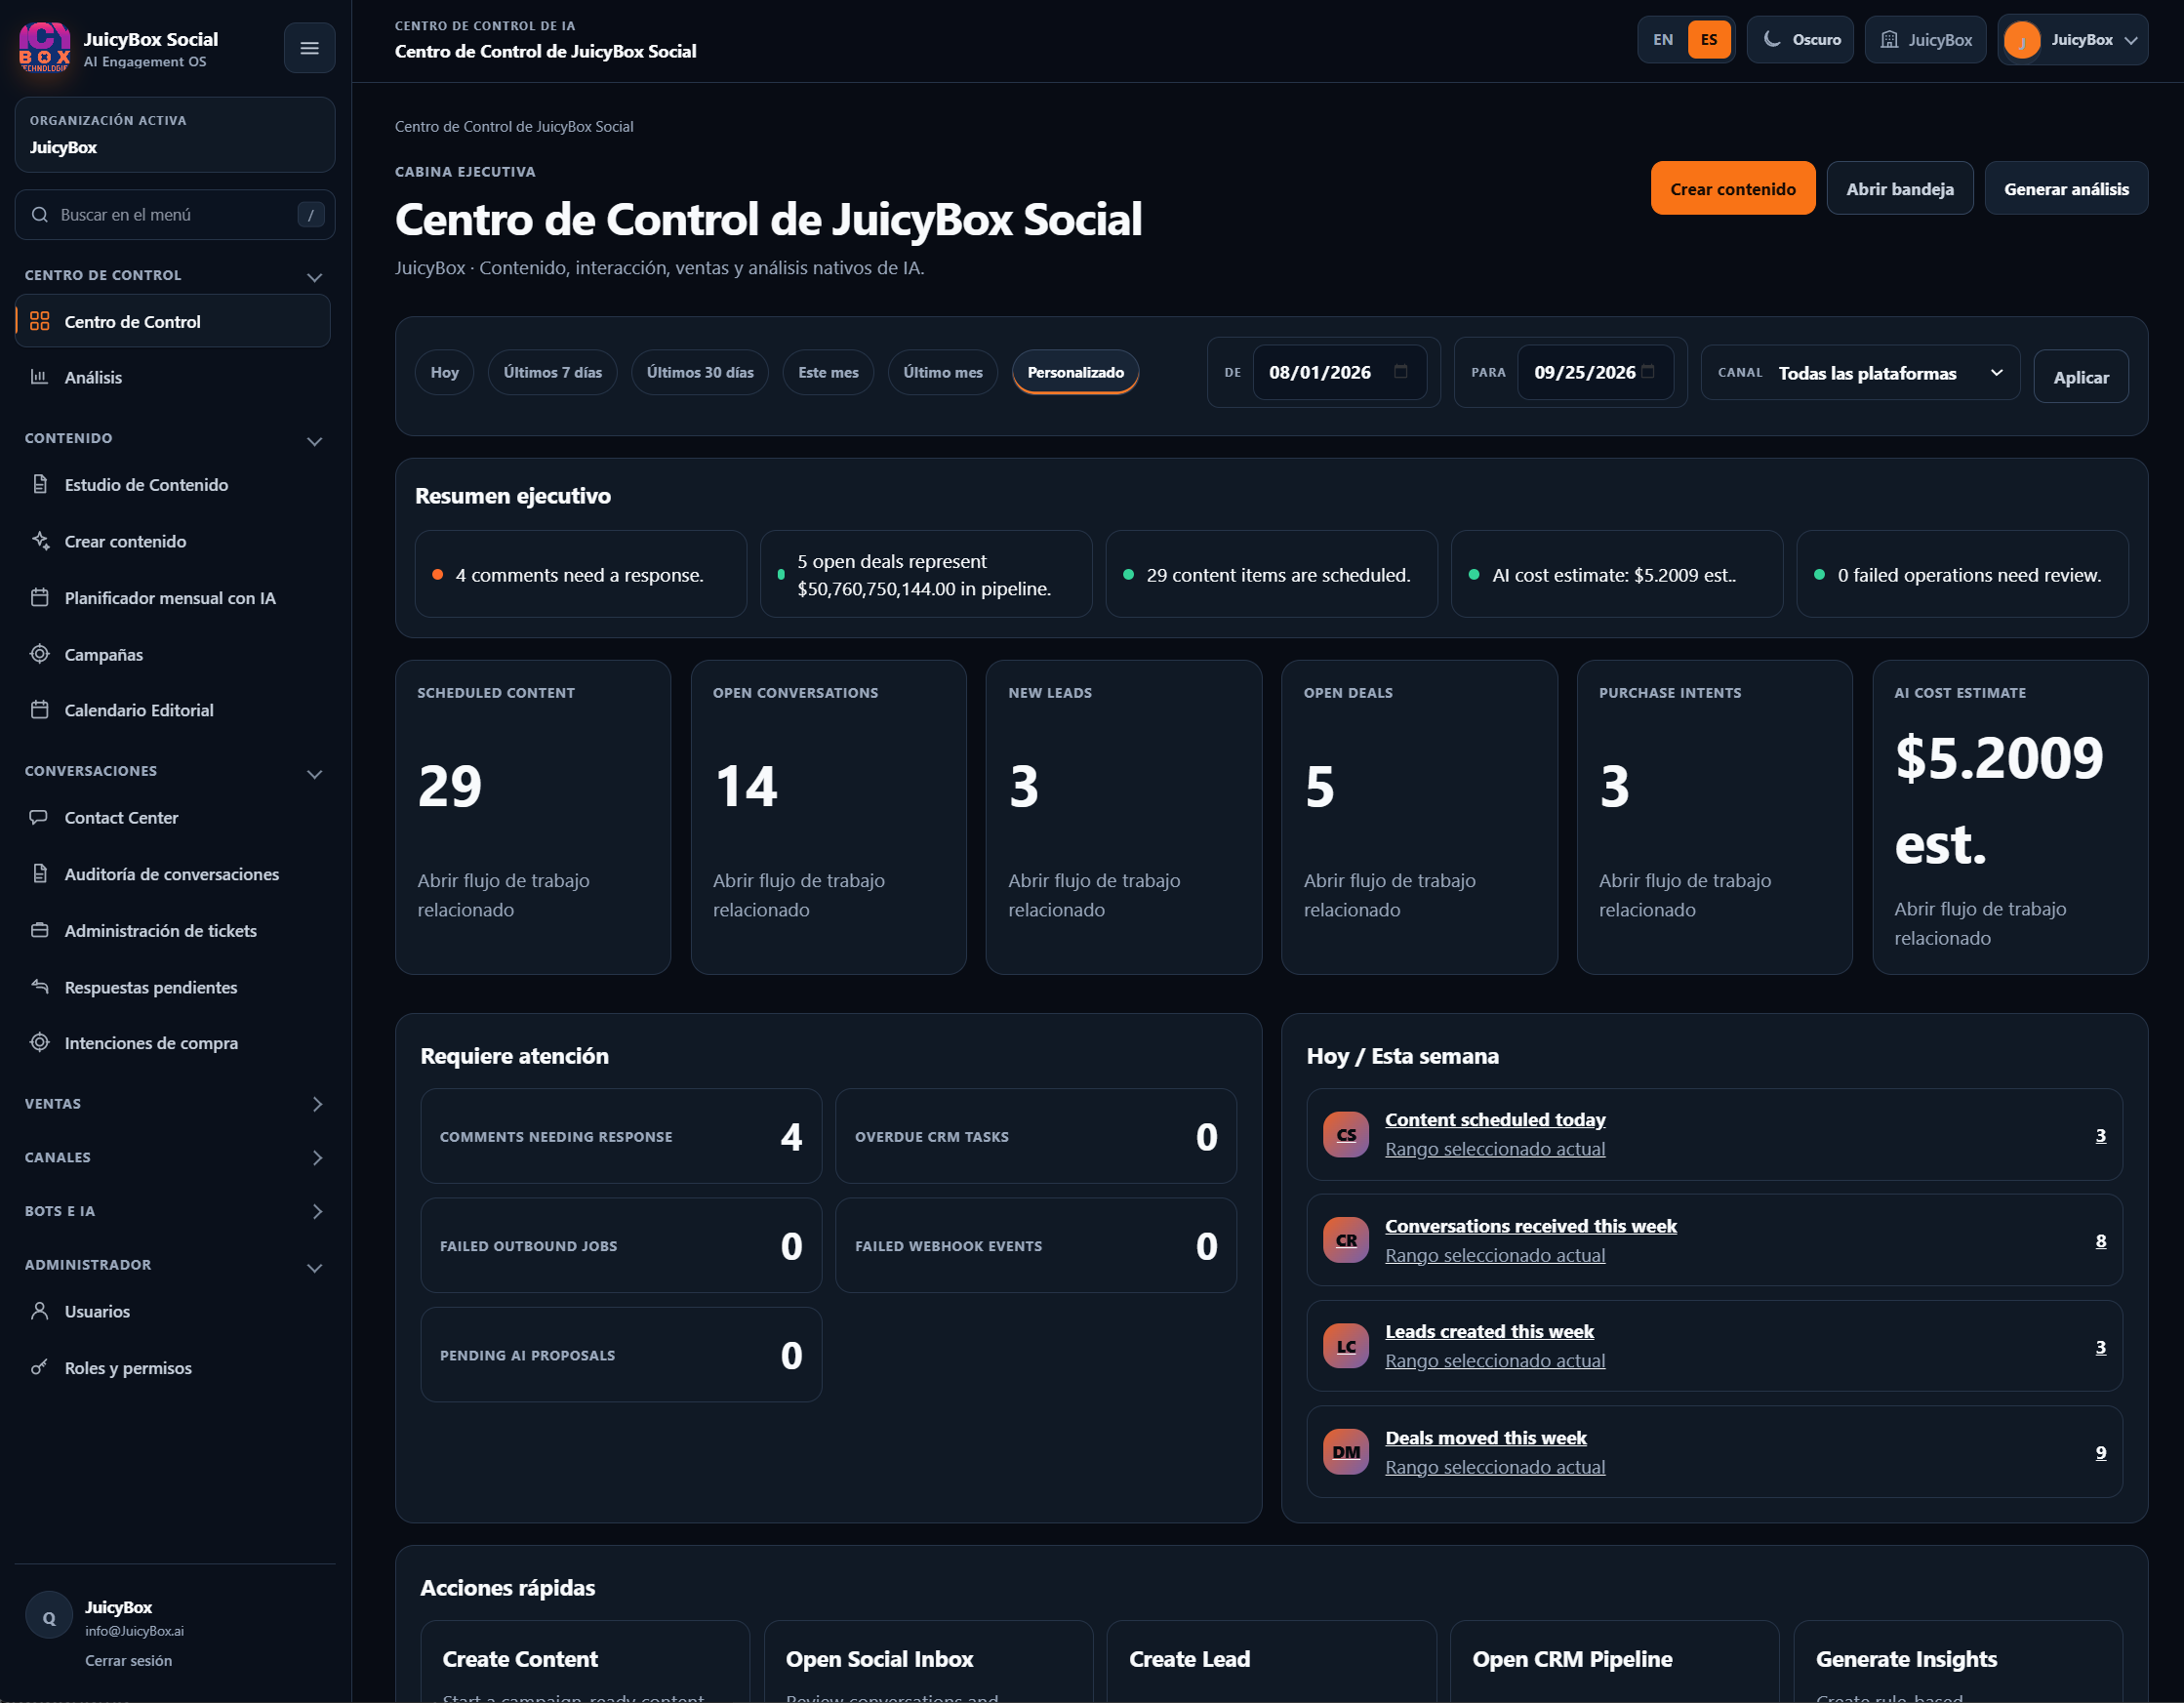Image resolution: width=2184 pixels, height=1703 pixels.
Task: Click the Análisis bar chart icon
Action: (x=40, y=377)
